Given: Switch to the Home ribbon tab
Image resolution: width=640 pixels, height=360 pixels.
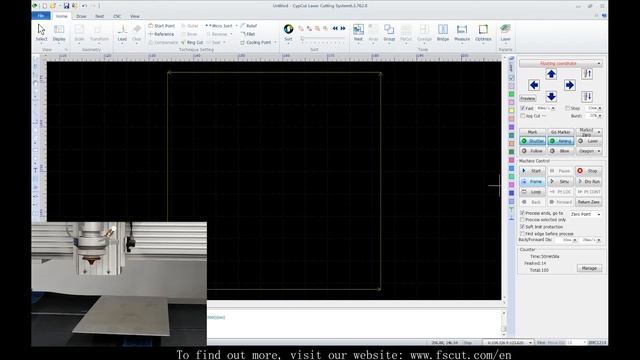Looking at the screenshot, I should click(62, 16).
